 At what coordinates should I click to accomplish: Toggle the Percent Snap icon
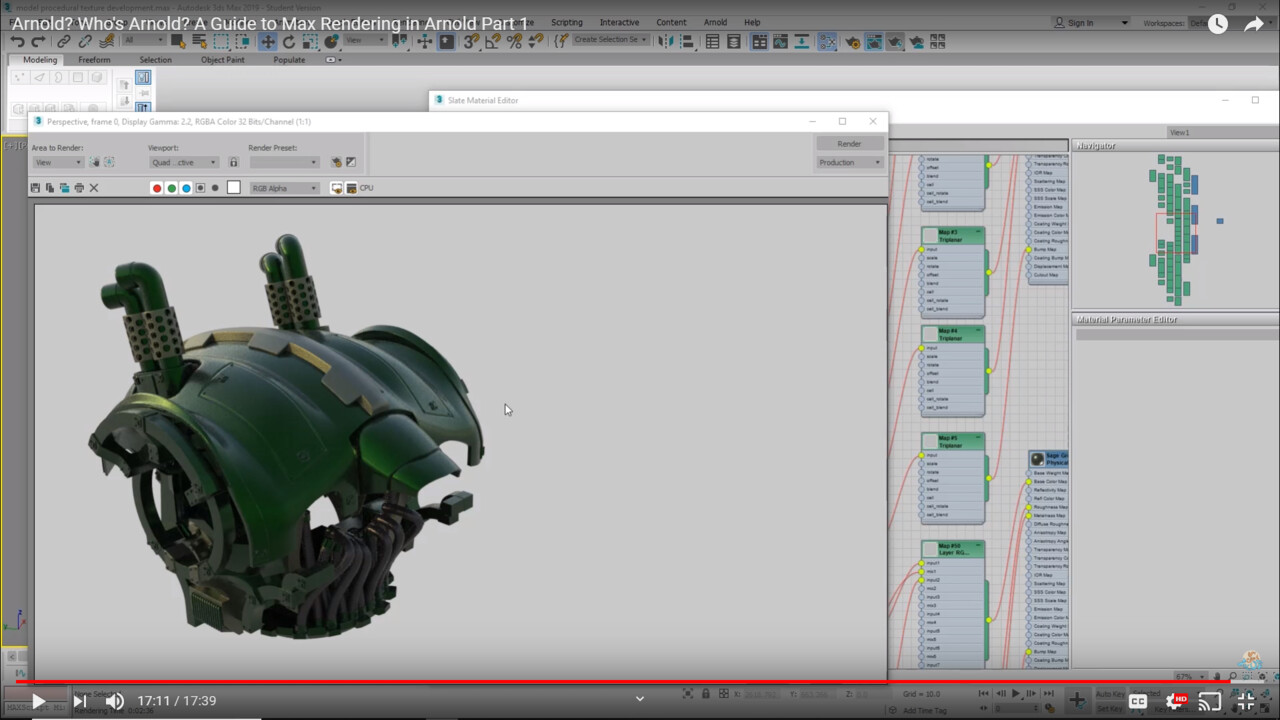[514, 42]
